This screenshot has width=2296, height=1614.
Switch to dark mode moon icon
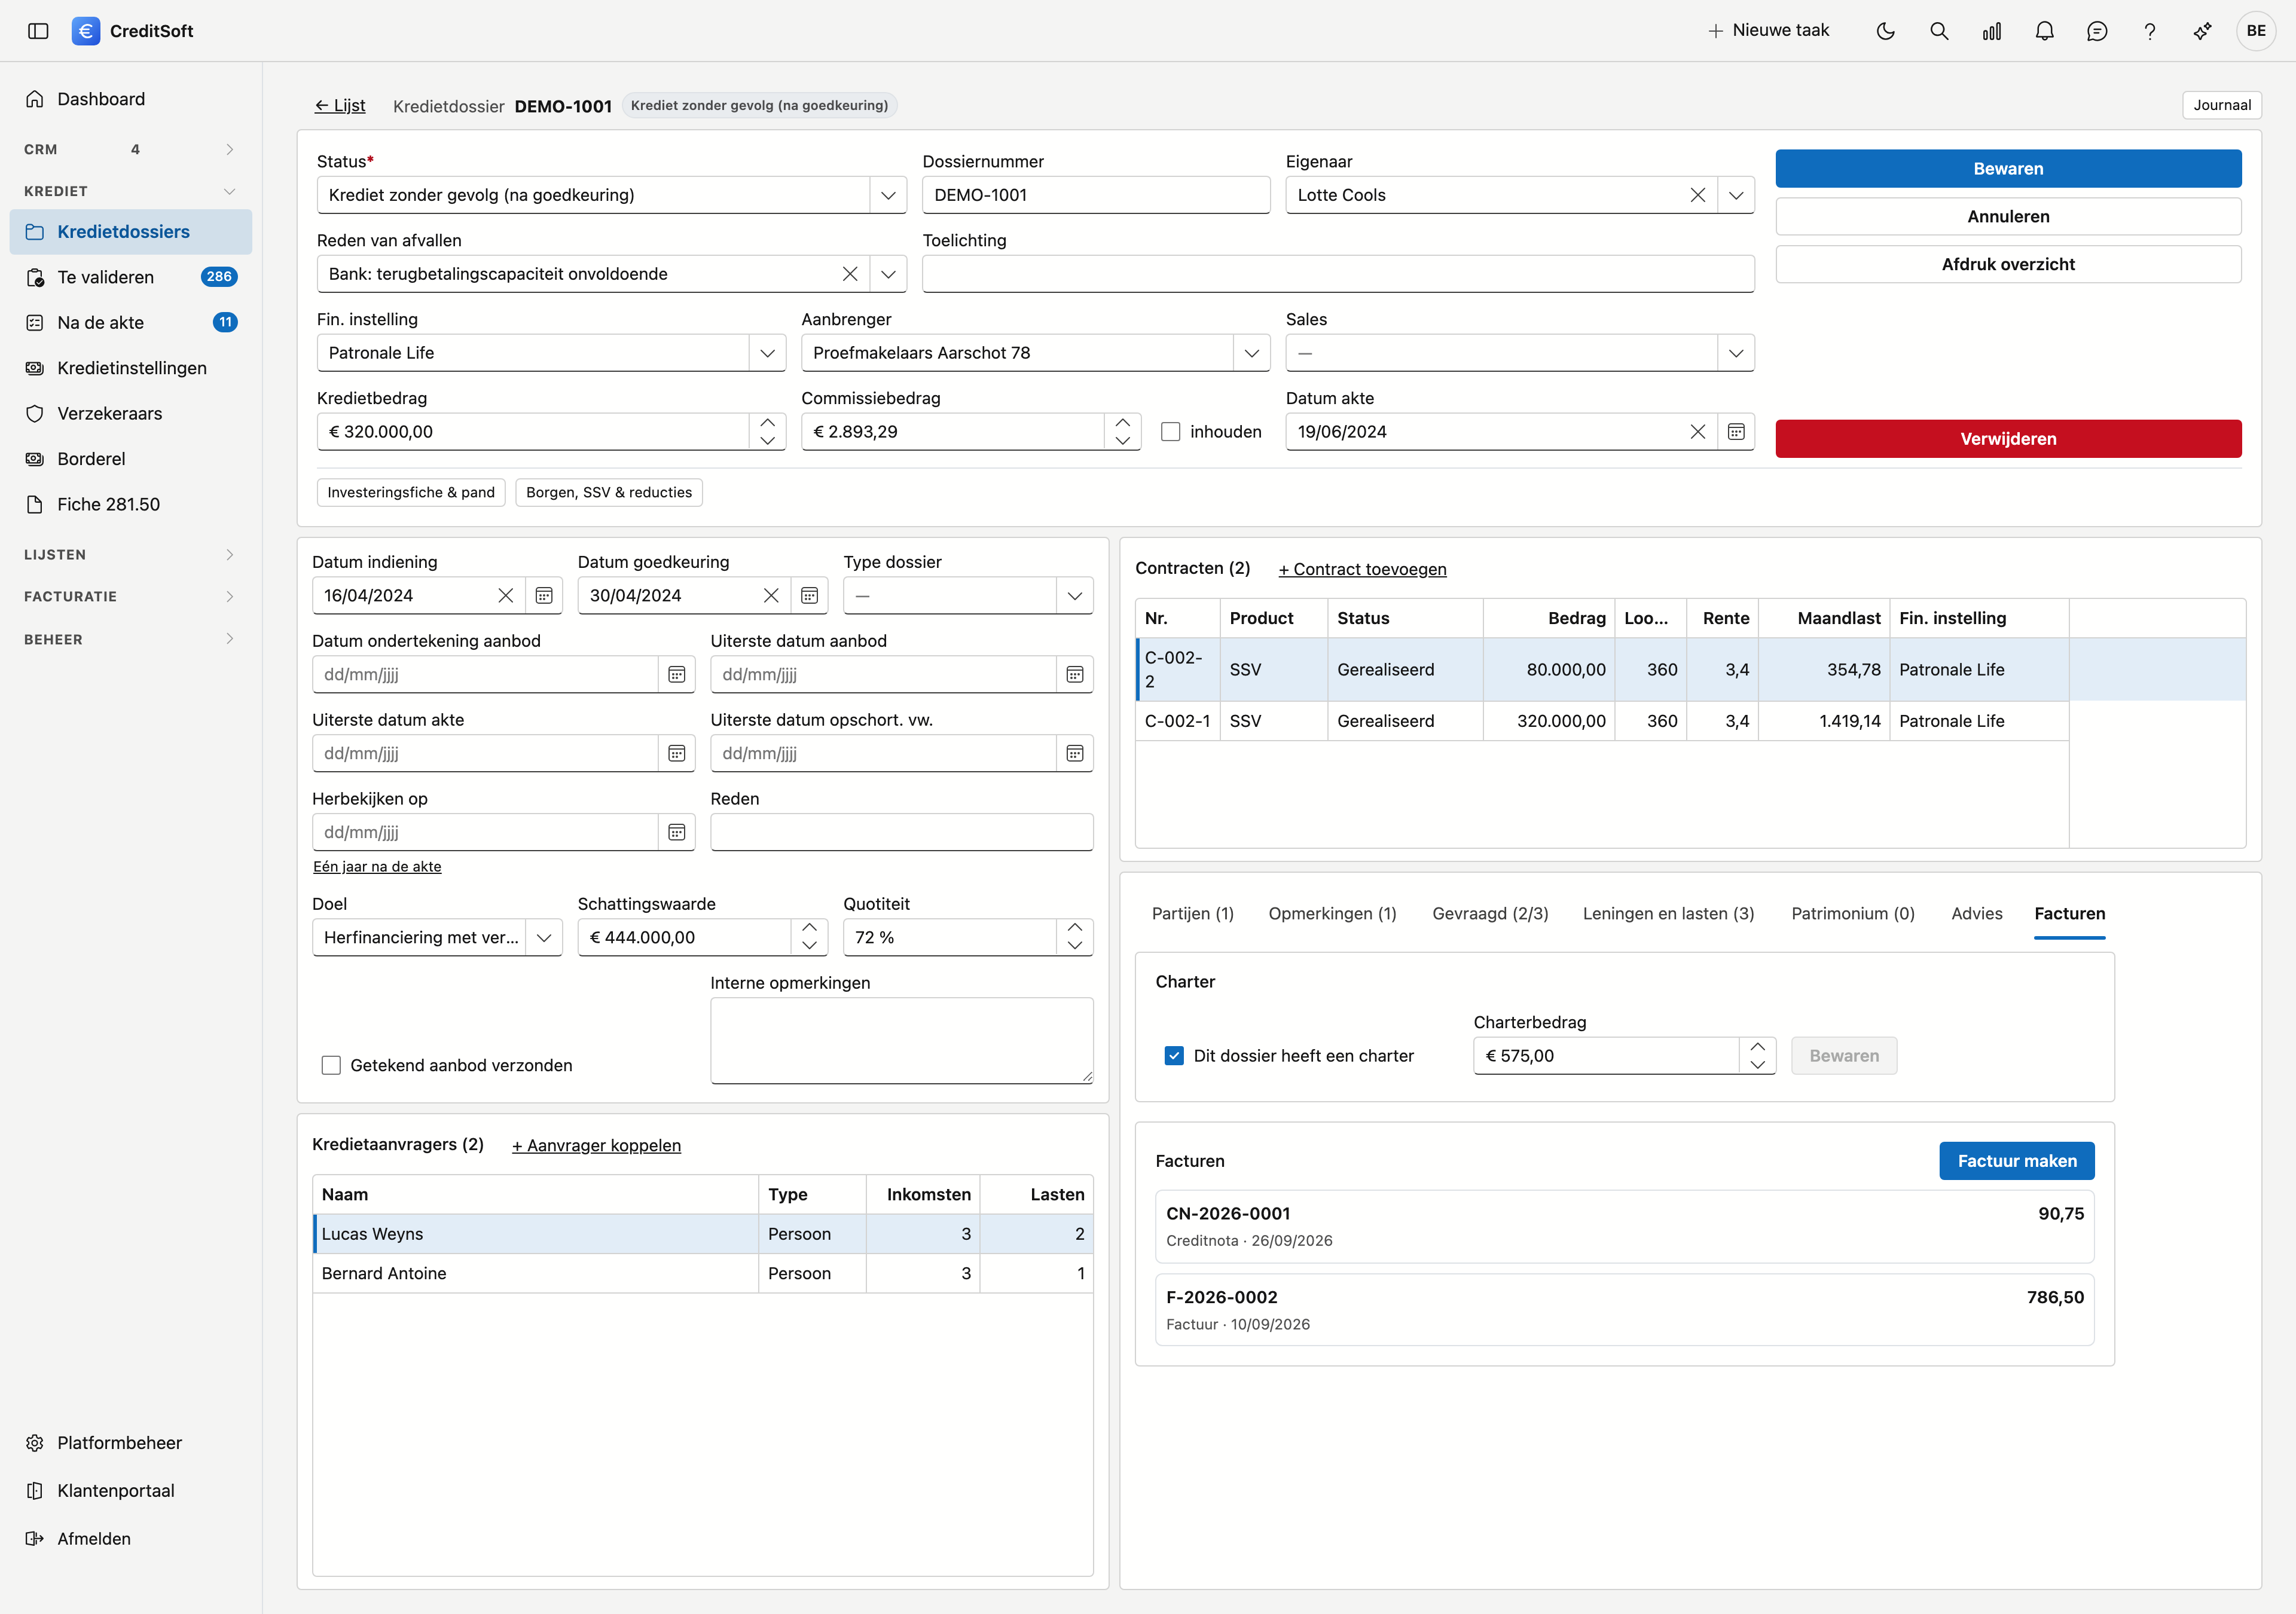[x=1885, y=31]
